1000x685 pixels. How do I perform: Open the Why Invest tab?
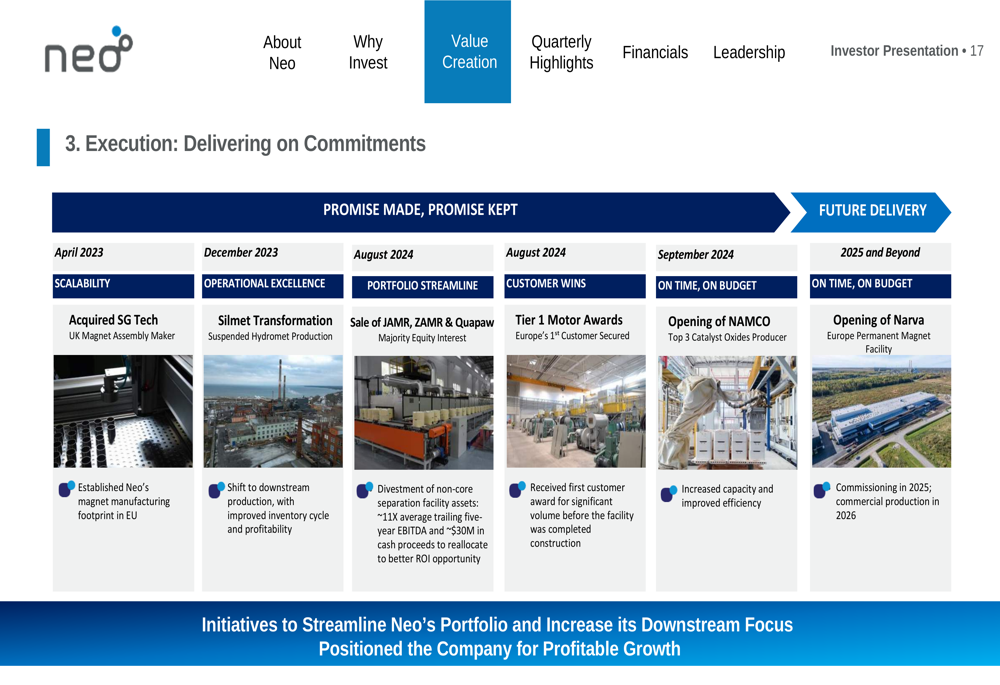tap(368, 52)
